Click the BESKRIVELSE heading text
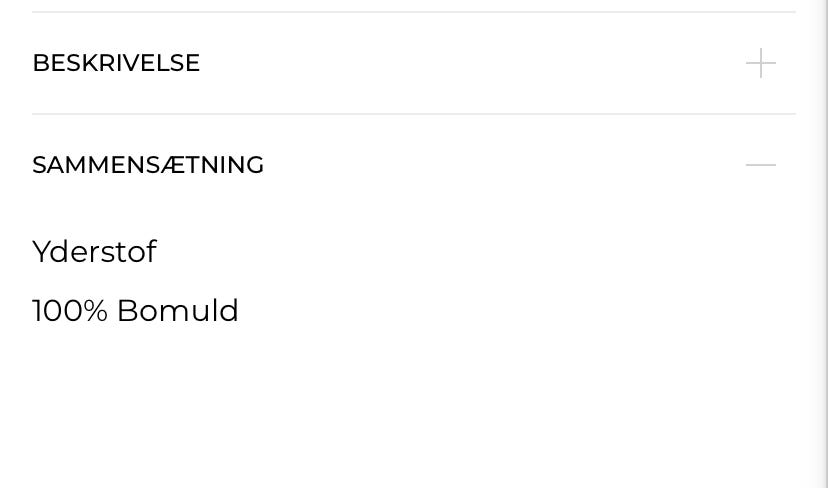The height and width of the screenshot is (488, 828). coord(116,63)
